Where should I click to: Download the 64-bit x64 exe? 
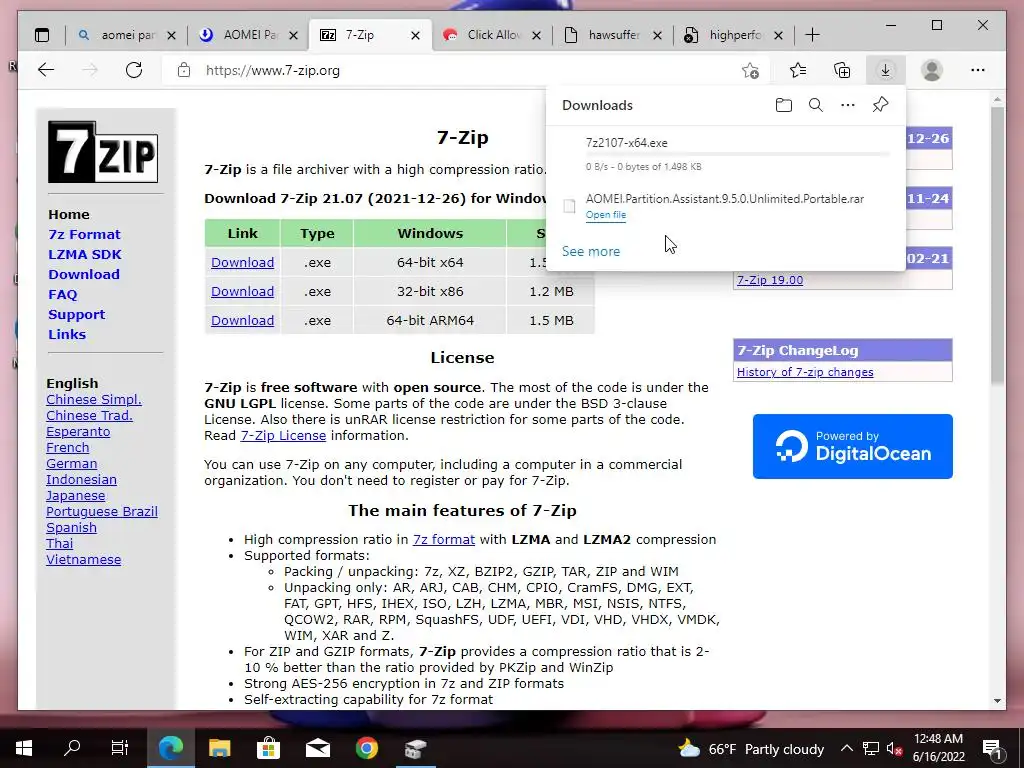tap(242, 263)
